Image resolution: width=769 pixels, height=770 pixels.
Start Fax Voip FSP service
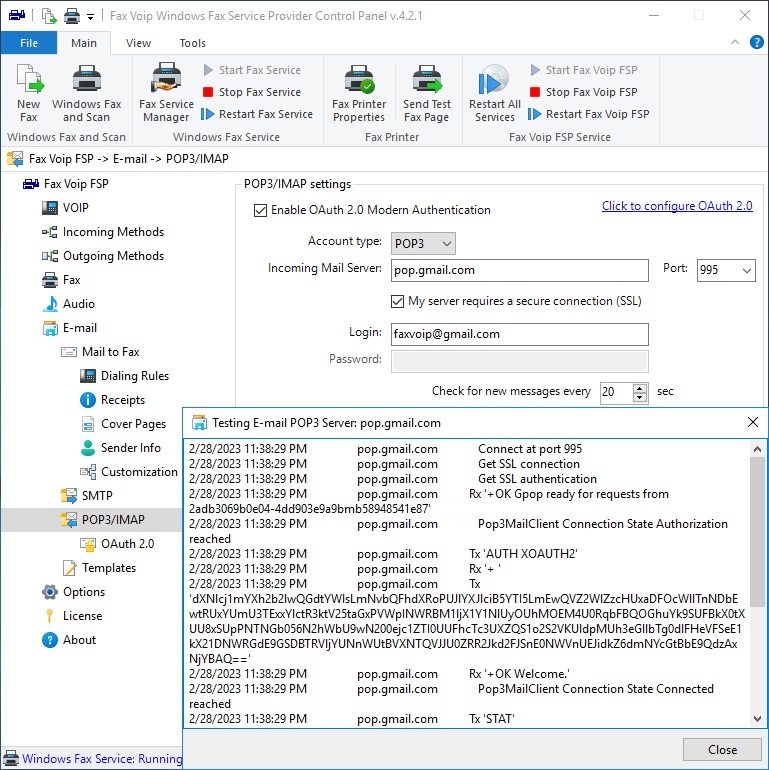coord(584,70)
